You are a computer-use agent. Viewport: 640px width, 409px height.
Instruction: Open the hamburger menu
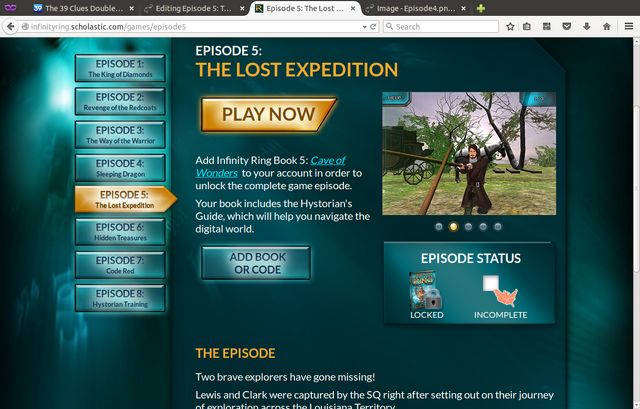click(629, 27)
